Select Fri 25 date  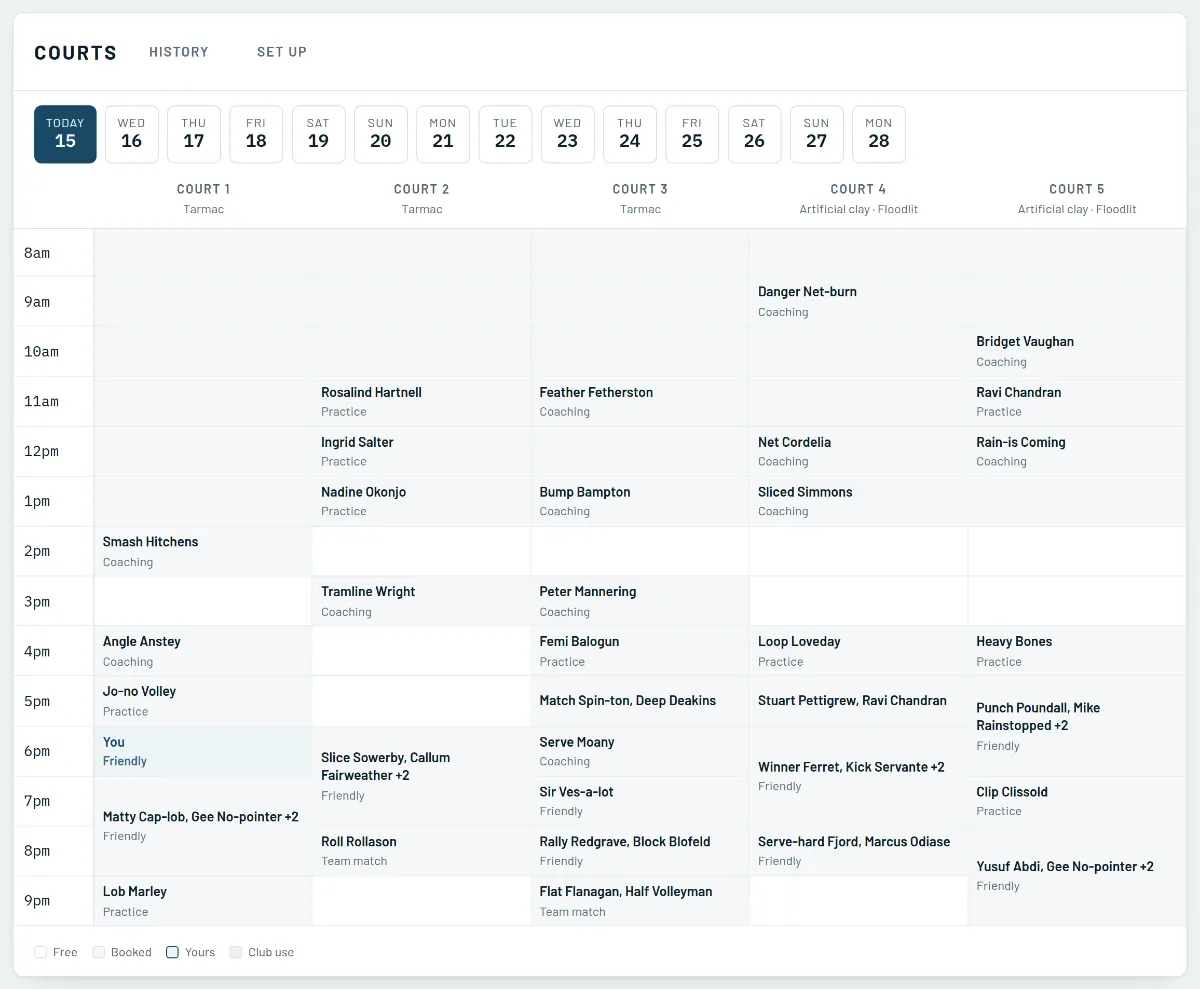[692, 134]
